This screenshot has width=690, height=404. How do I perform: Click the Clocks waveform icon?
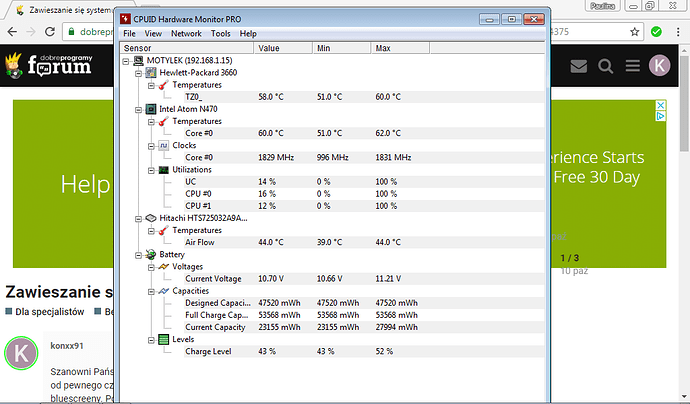click(163, 145)
